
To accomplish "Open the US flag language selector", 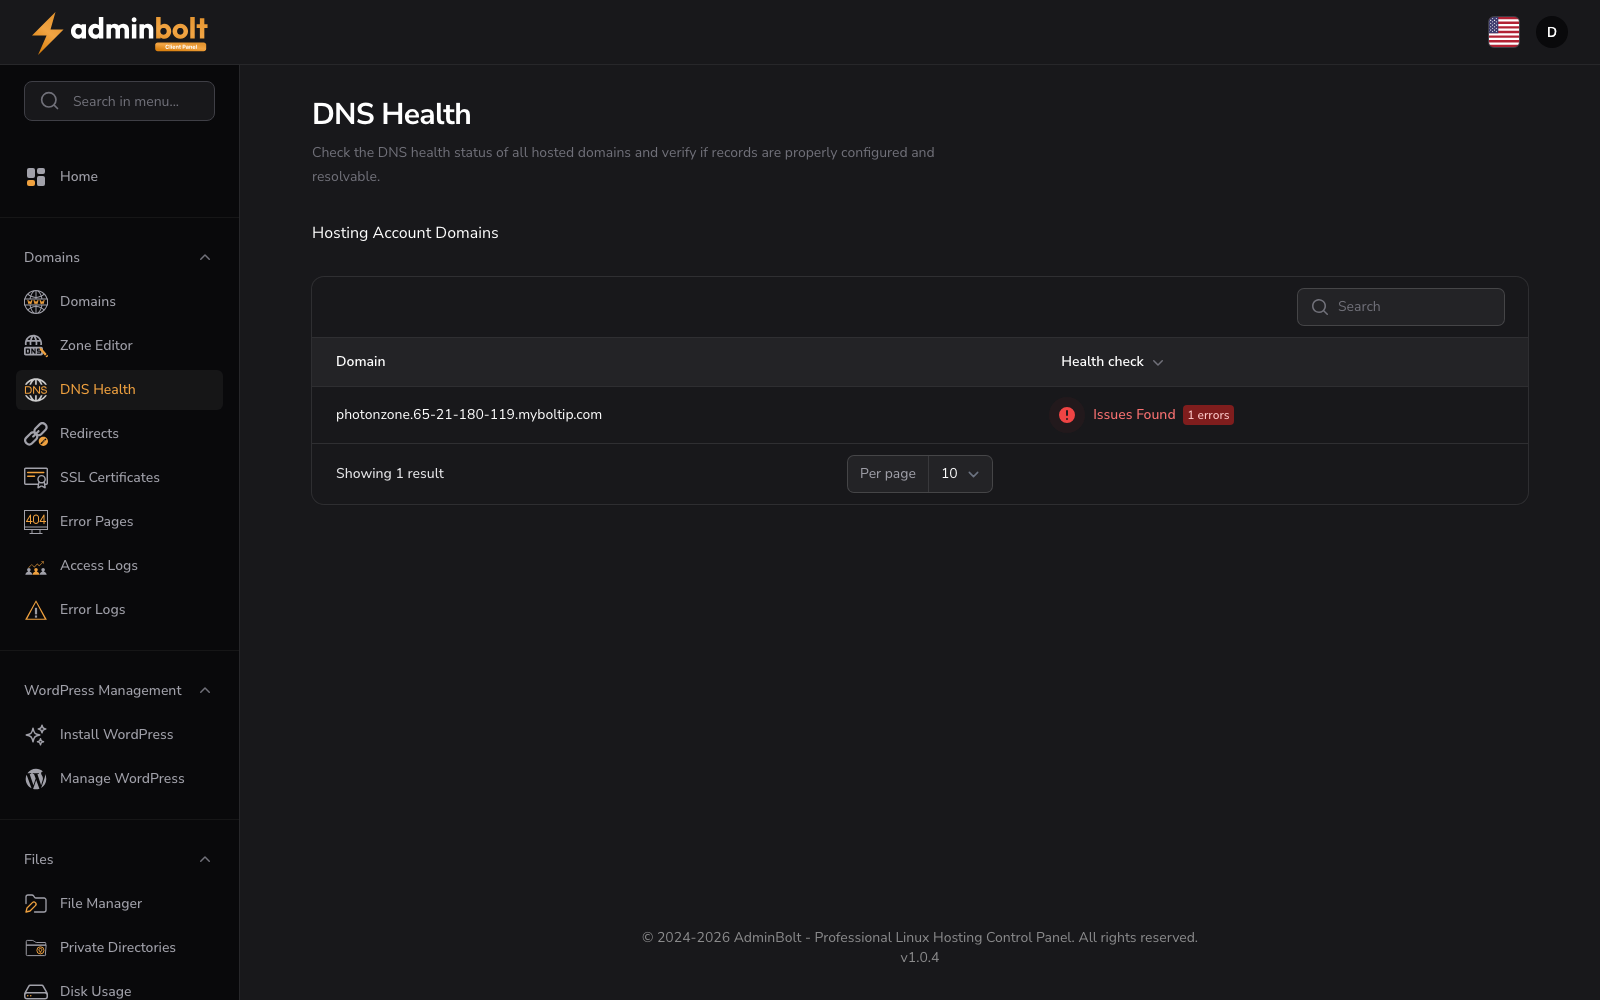I will (1504, 32).
